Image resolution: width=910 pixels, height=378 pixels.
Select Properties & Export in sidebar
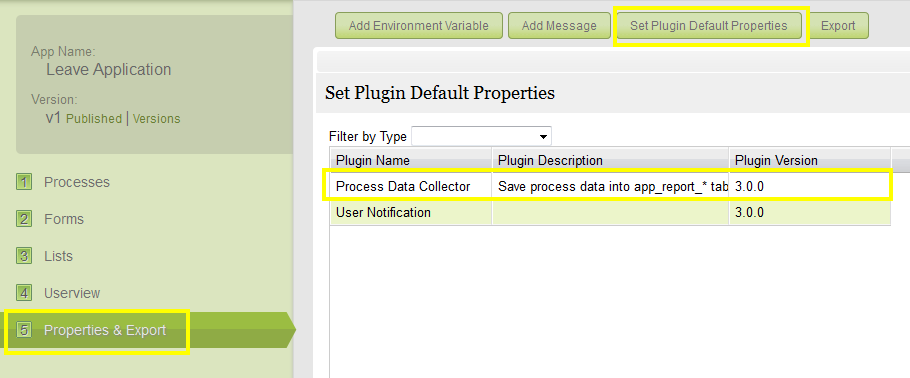105,330
